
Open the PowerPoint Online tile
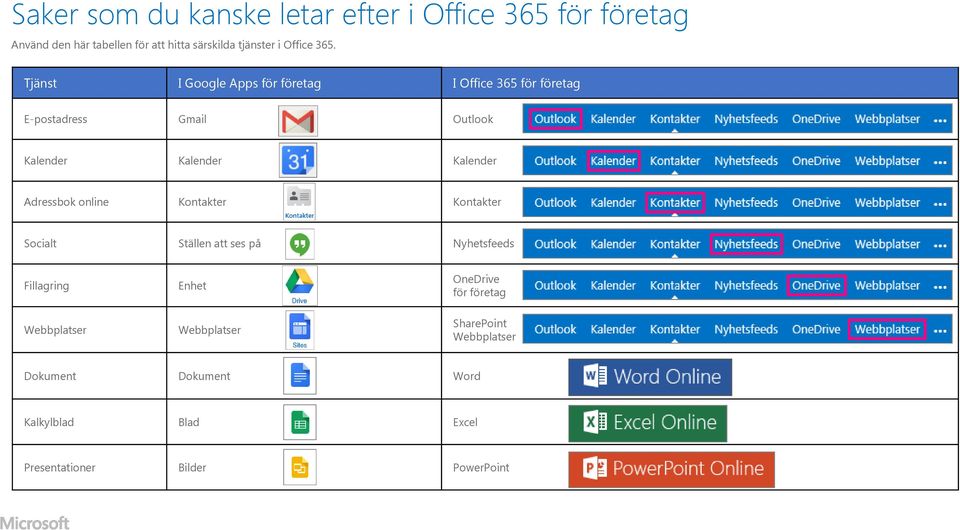(672, 469)
